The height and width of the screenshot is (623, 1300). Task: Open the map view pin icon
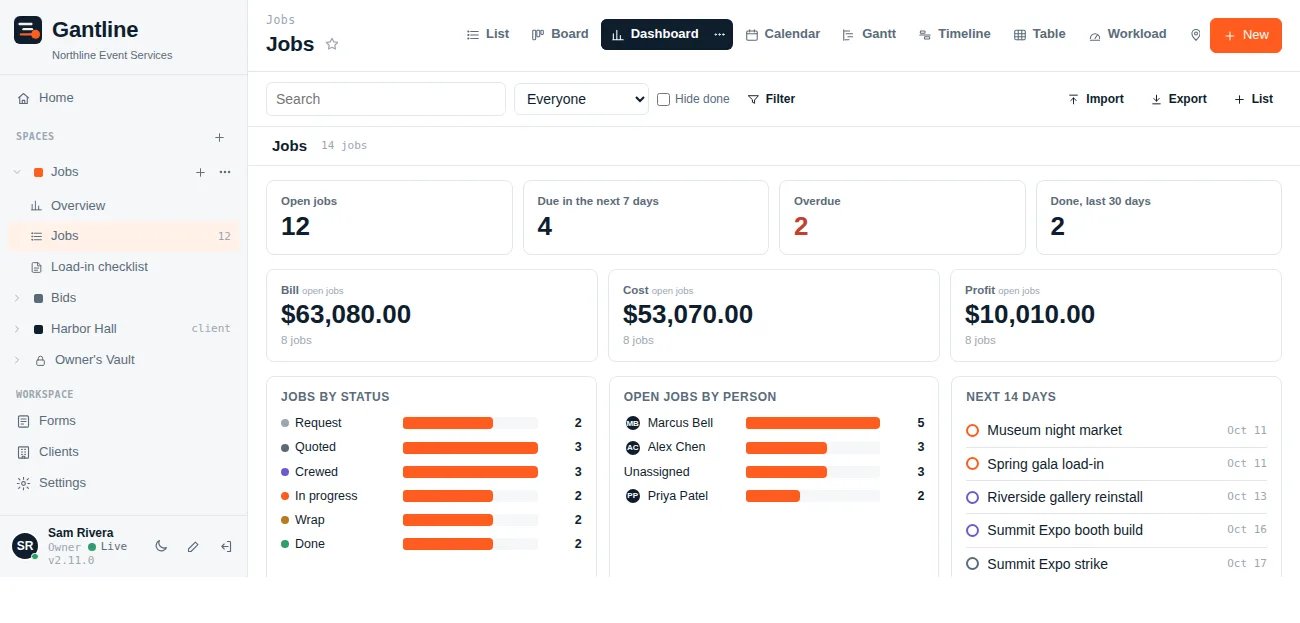point(1195,35)
